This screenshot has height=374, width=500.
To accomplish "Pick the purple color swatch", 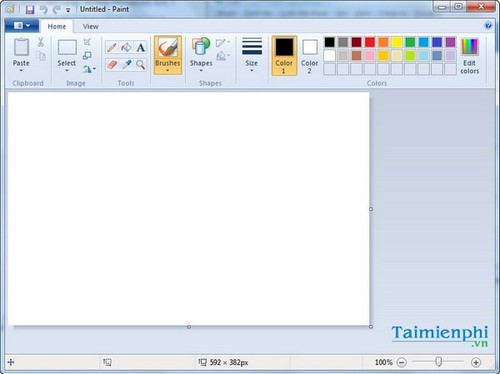I will click(x=450, y=42).
